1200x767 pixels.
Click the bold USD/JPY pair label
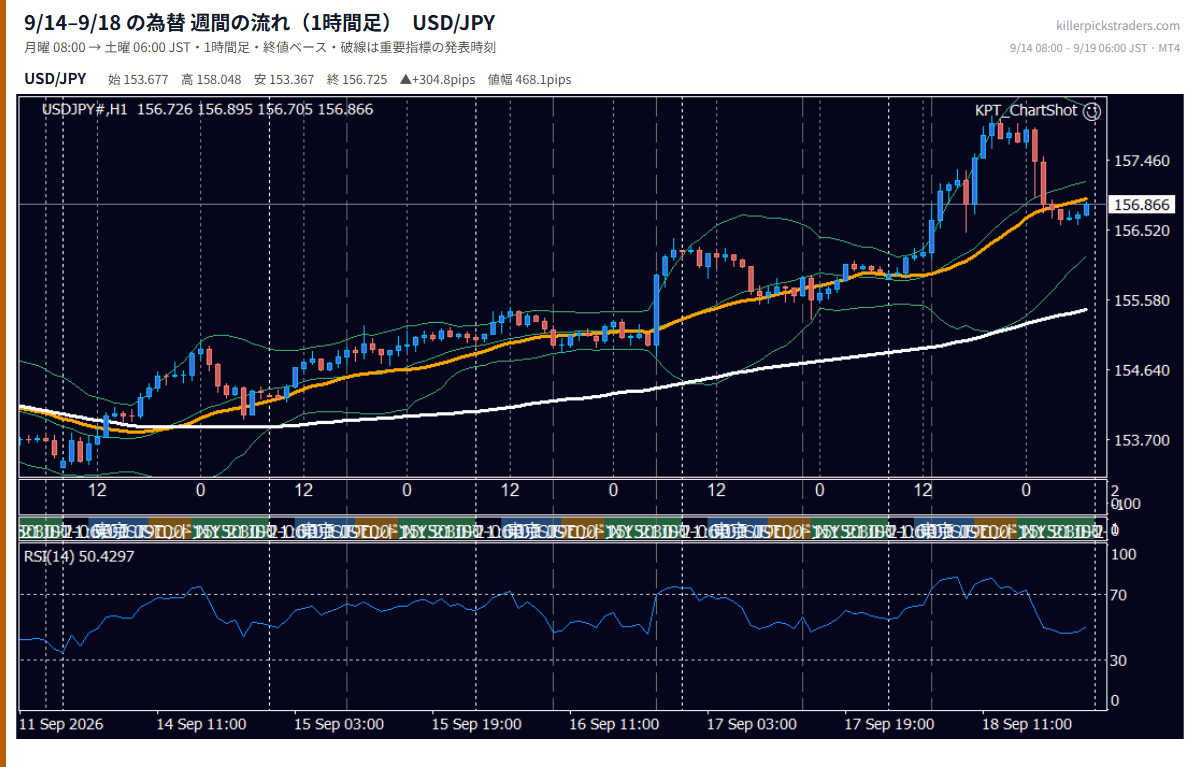tap(55, 79)
